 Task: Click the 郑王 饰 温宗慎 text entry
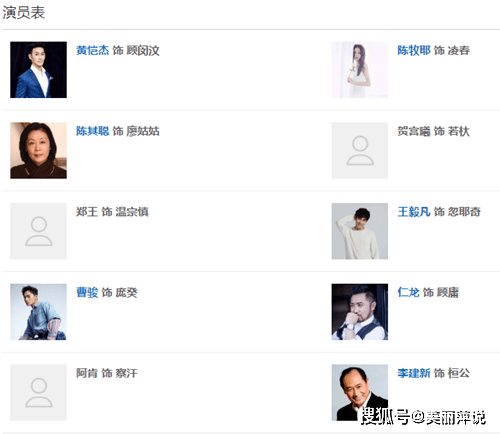tap(112, 212)
